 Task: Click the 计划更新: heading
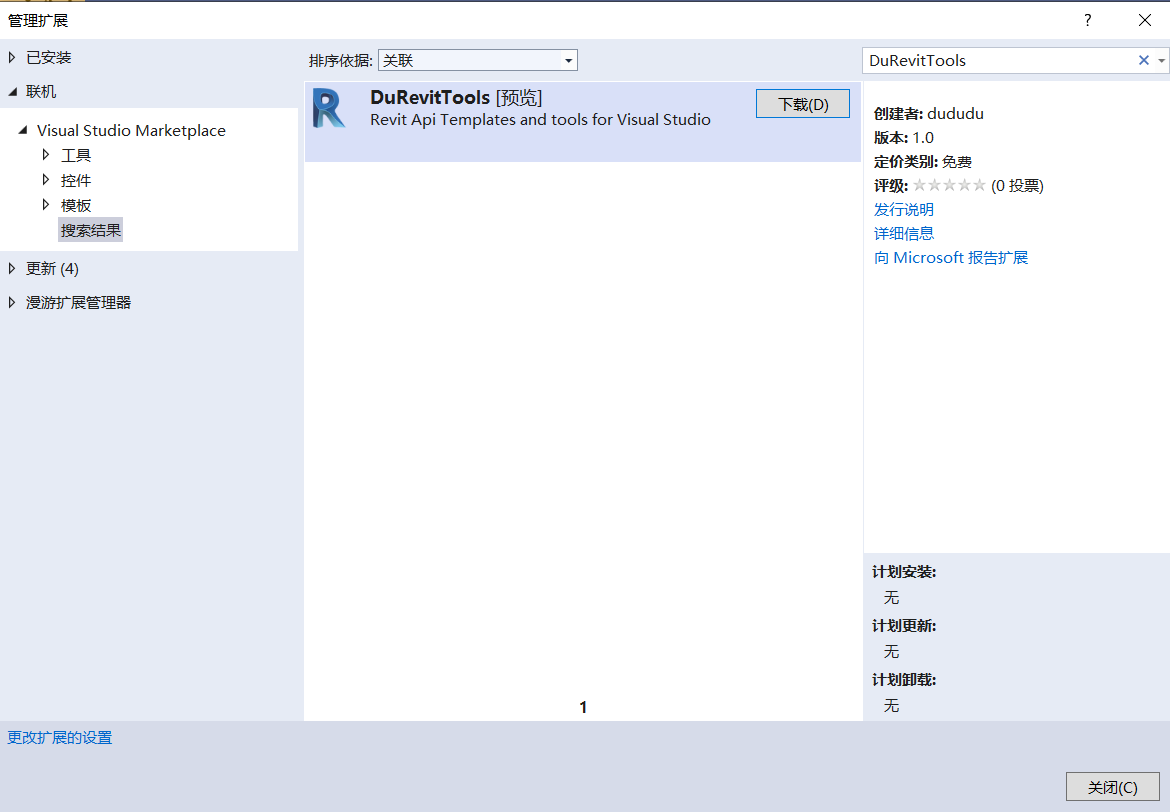click(904, 625)
